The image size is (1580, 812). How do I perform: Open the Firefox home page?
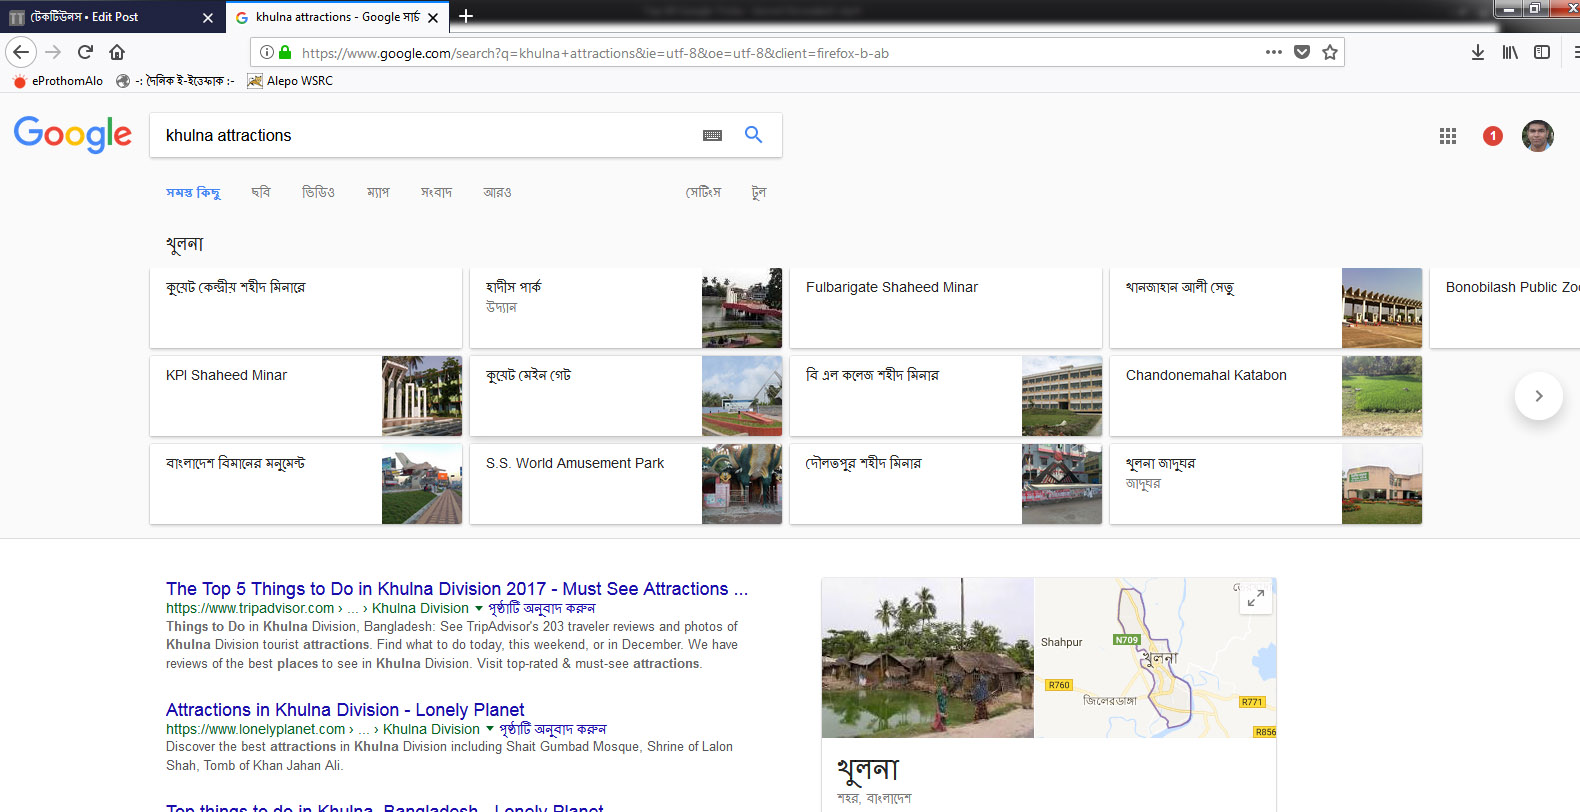117,52
